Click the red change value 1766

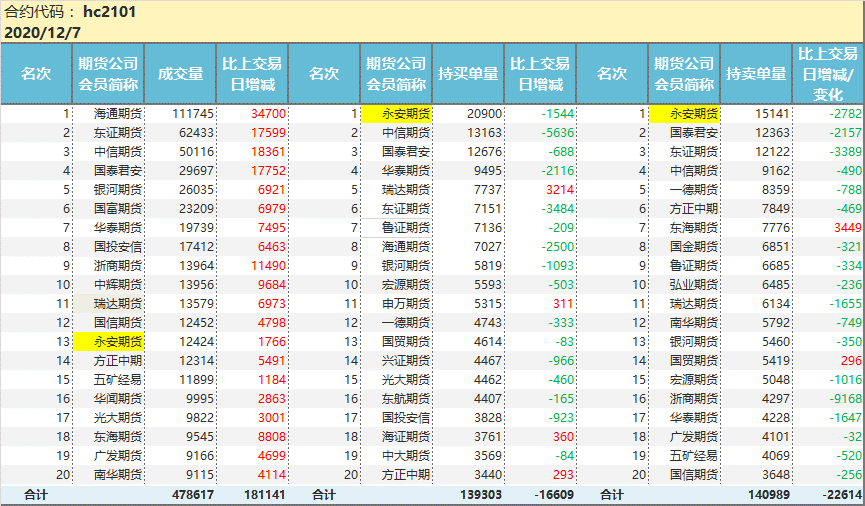(x=272, y=342)
